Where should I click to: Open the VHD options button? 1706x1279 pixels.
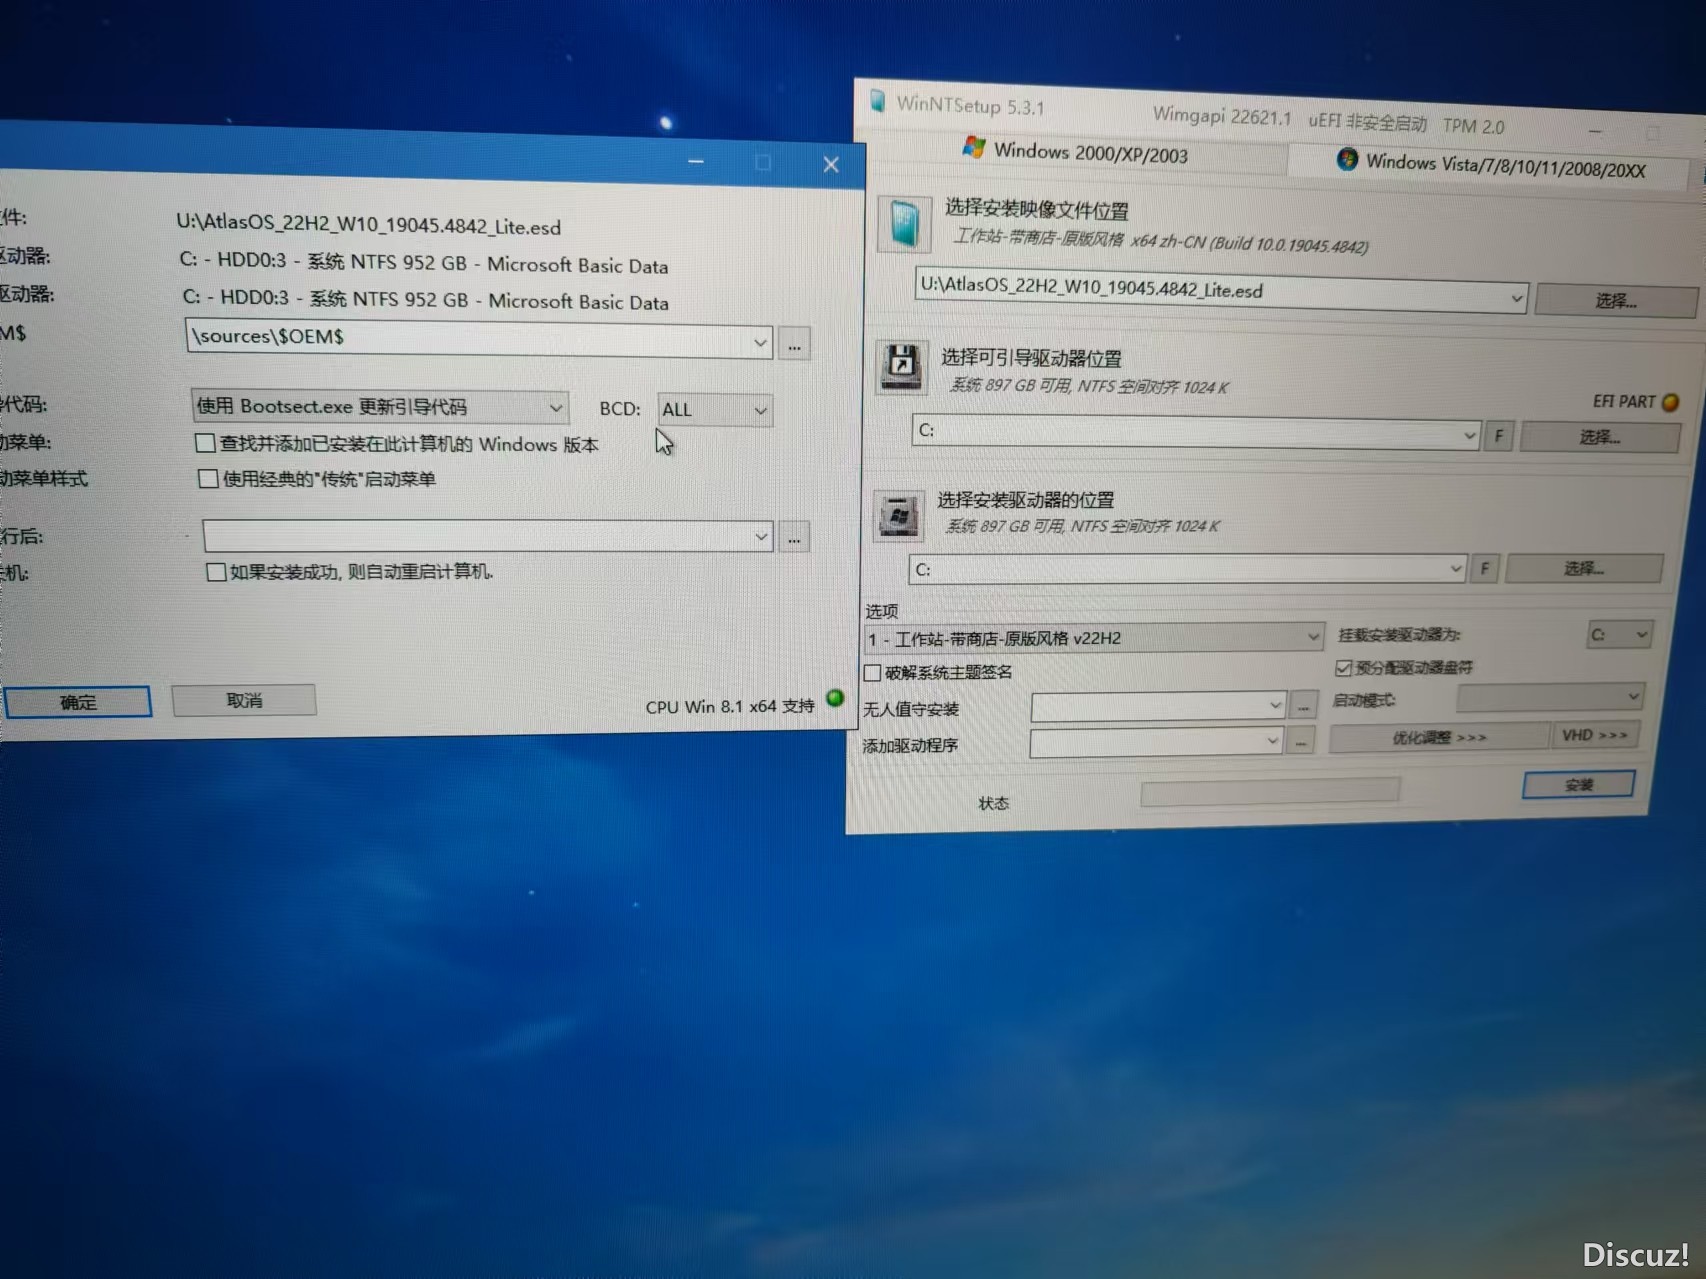point(1594,735)
